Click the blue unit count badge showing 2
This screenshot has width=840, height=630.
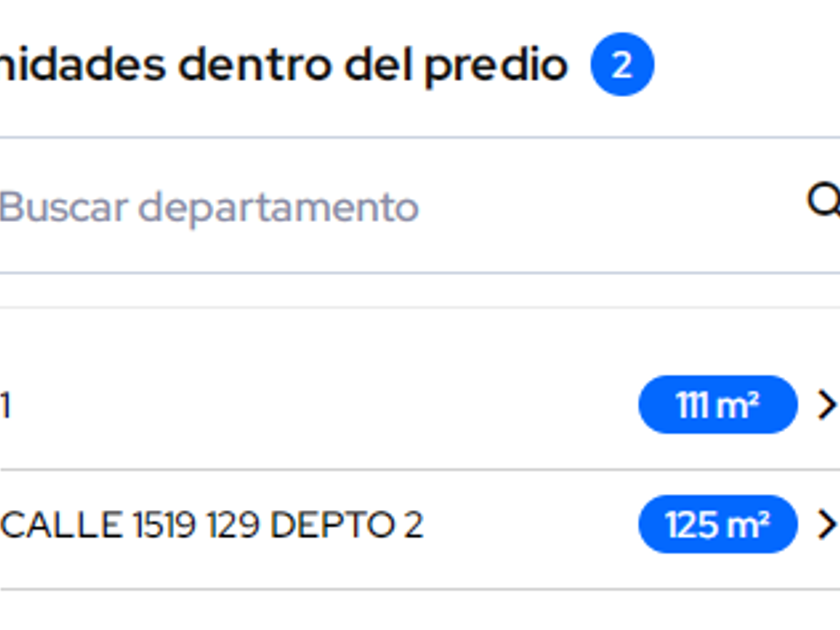tap(622, 65)
